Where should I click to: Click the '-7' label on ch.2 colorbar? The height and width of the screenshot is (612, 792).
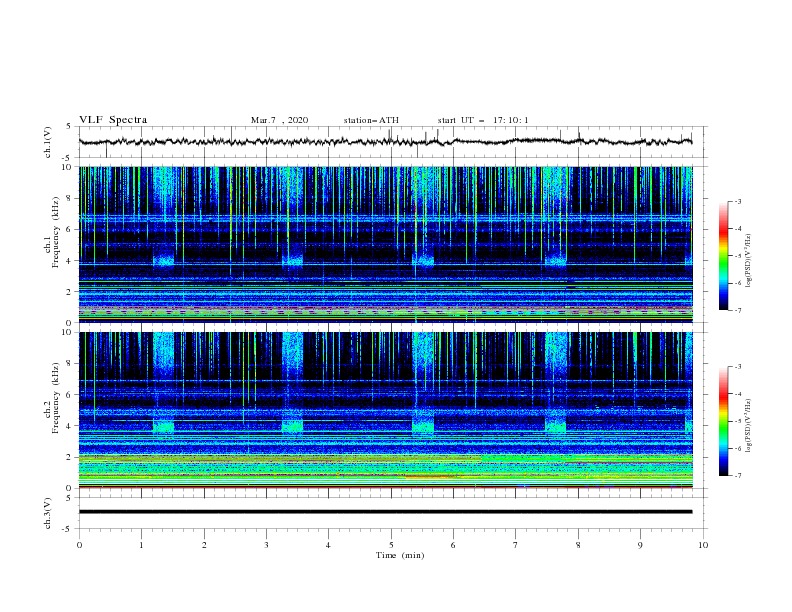737,476
